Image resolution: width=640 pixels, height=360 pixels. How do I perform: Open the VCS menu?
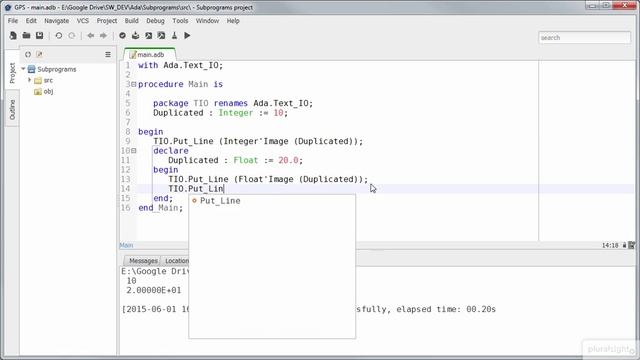[83, 20]
